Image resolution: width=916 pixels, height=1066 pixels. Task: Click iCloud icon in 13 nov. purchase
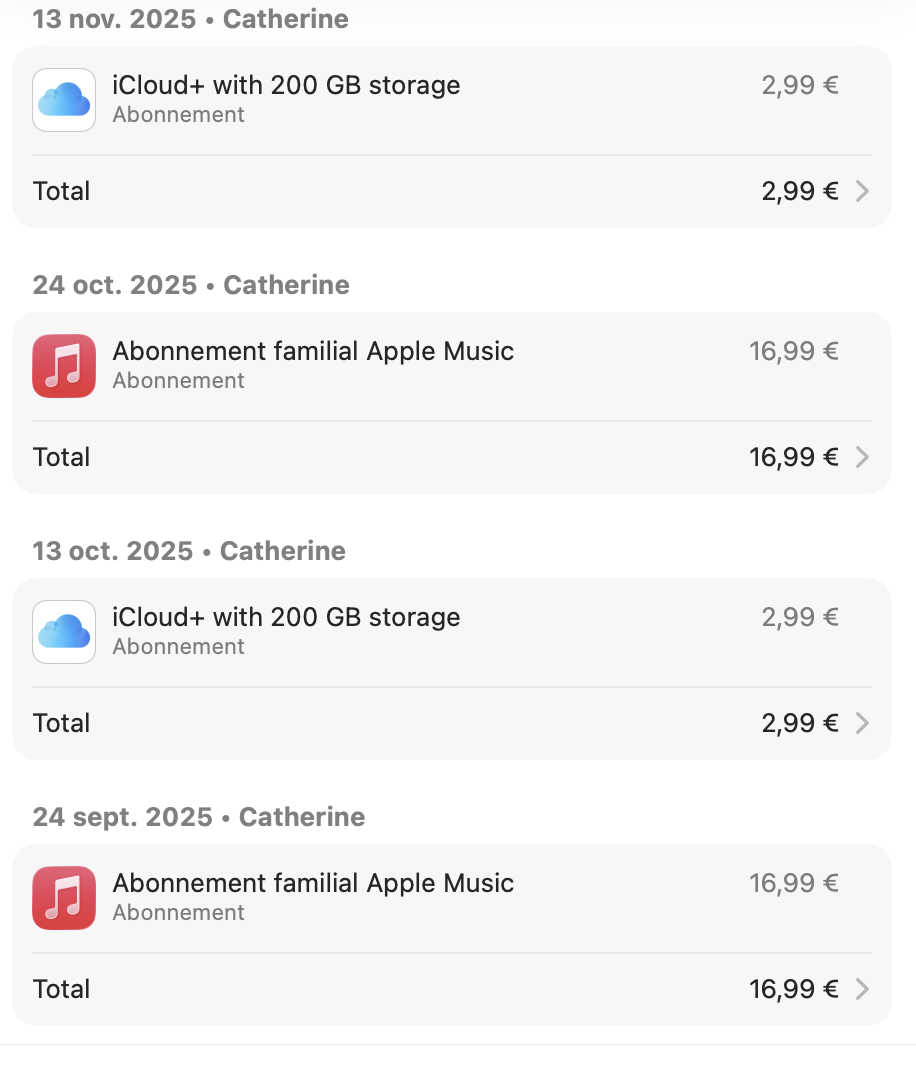[x=64, y=100]
